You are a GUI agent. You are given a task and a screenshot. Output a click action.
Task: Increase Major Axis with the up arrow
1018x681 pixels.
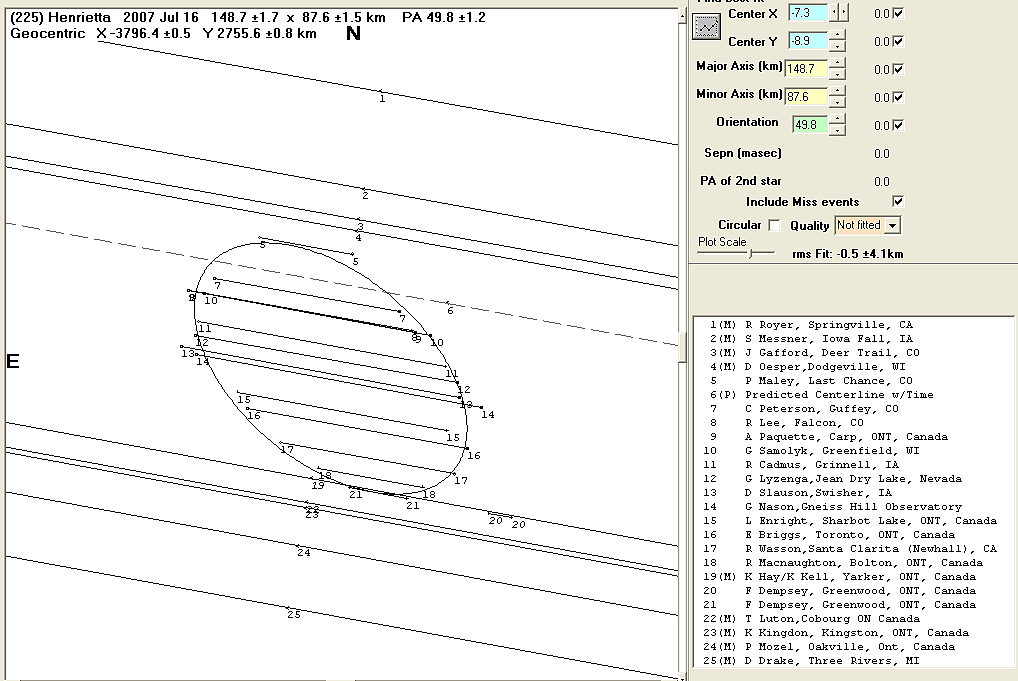tap(838, 64)
